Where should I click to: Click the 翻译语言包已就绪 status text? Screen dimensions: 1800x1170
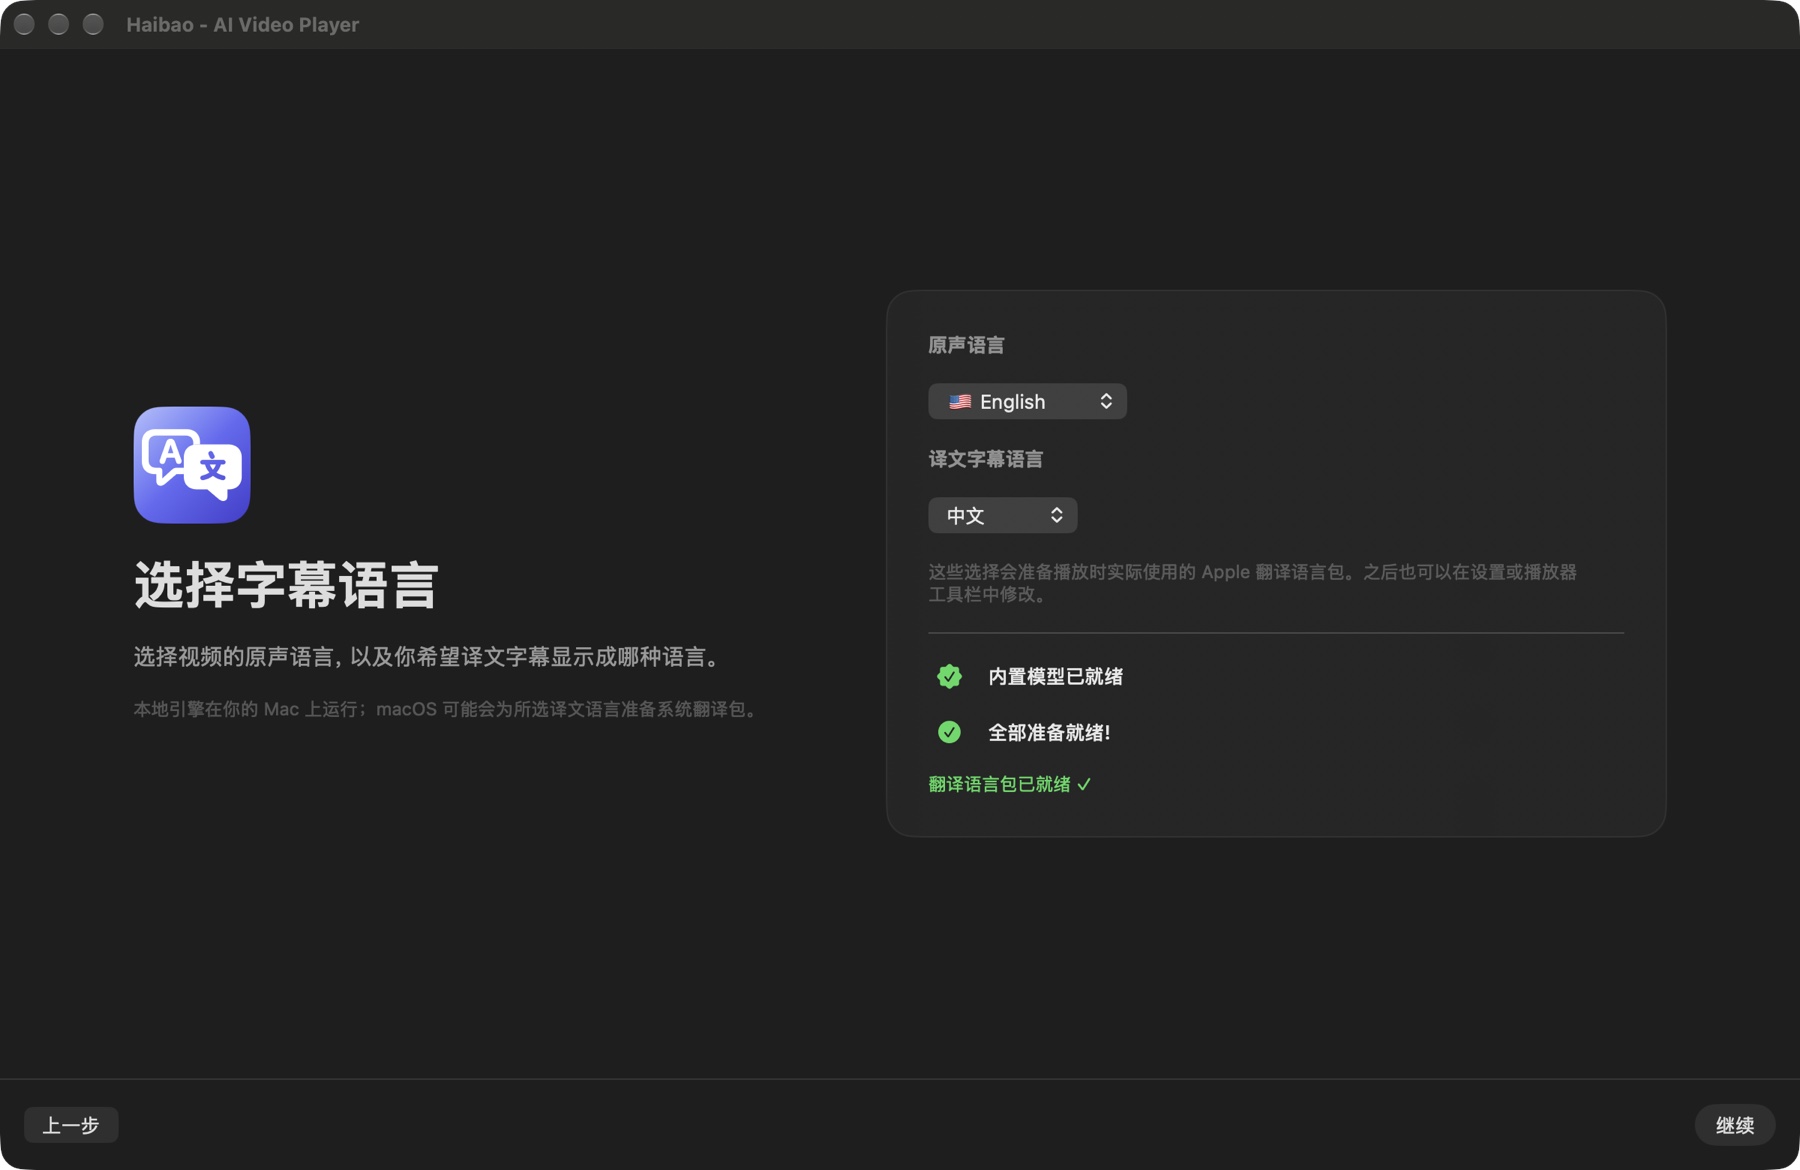[x=1010, y=785]
